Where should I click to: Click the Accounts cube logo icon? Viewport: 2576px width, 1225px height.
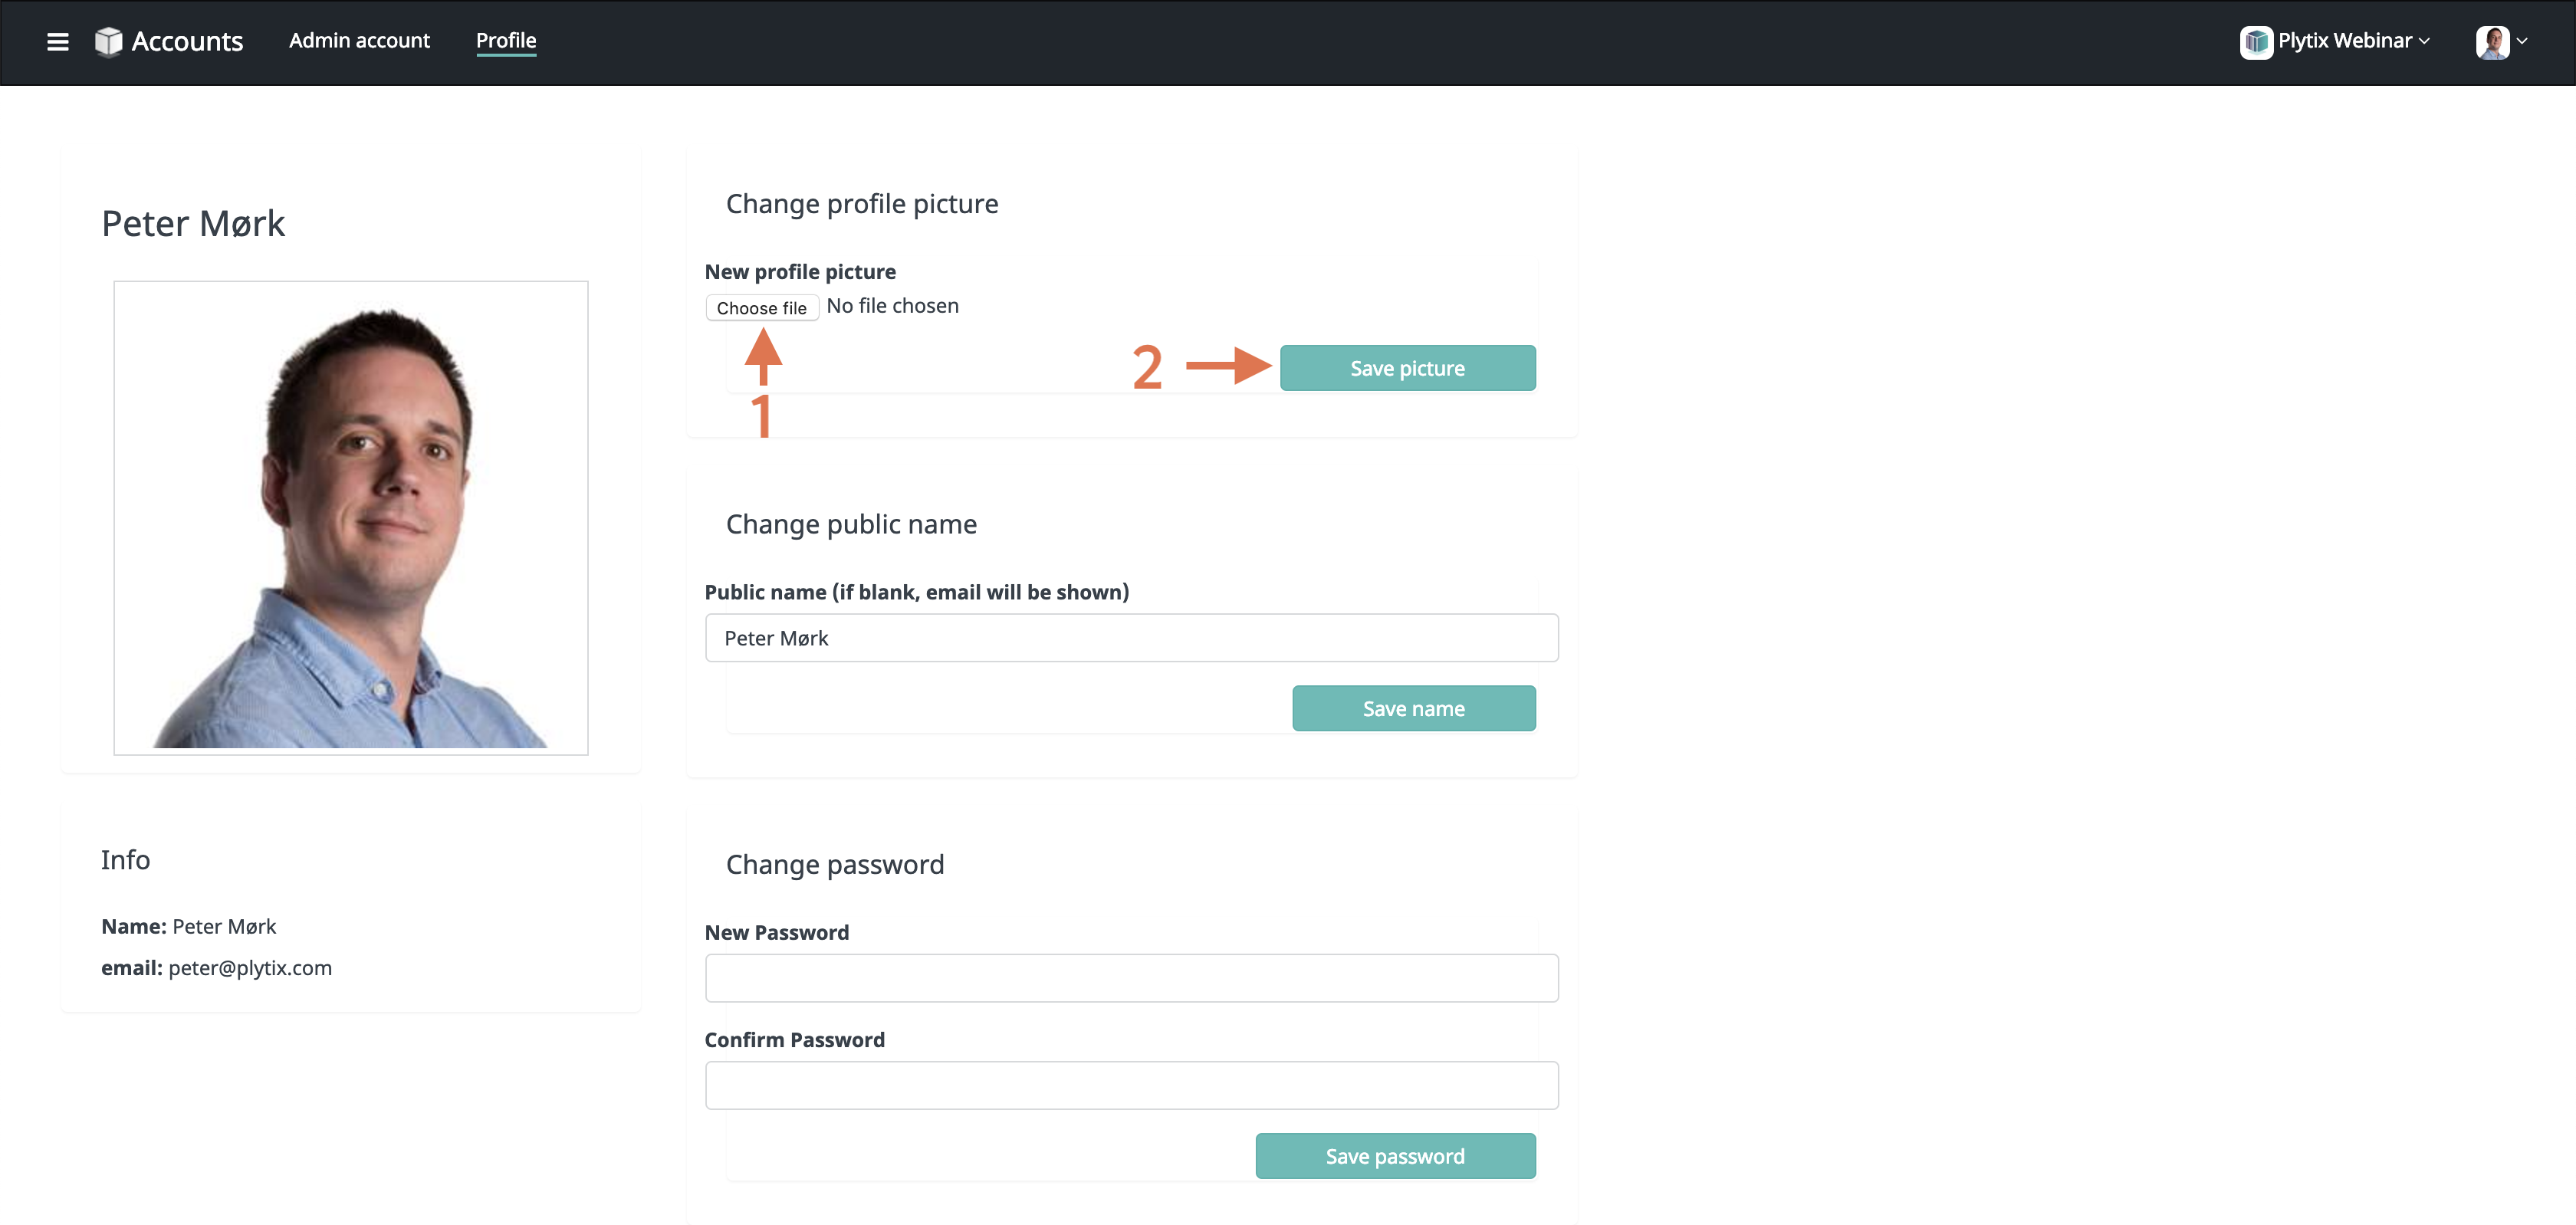(x=108, y=41)
